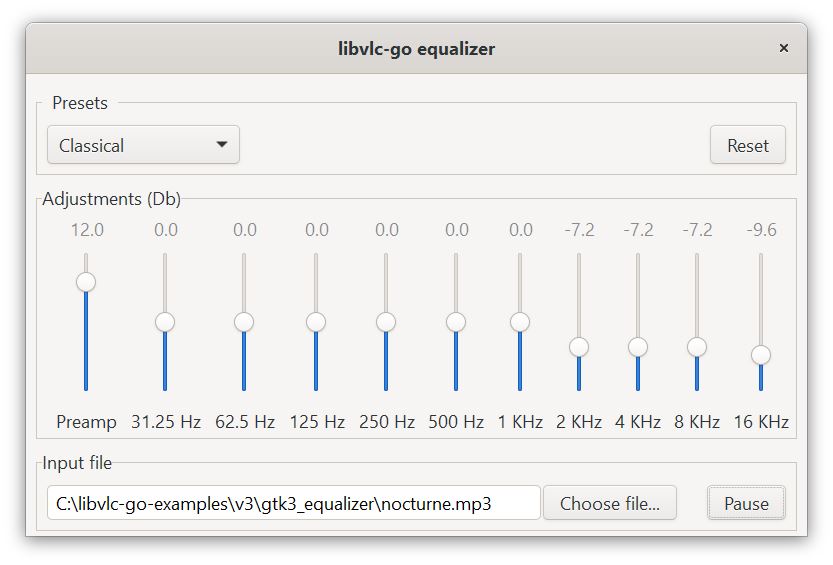Click the libvlc-go equalizer title bar
This screenshot has width=833, height=565.
coord(416,48)
